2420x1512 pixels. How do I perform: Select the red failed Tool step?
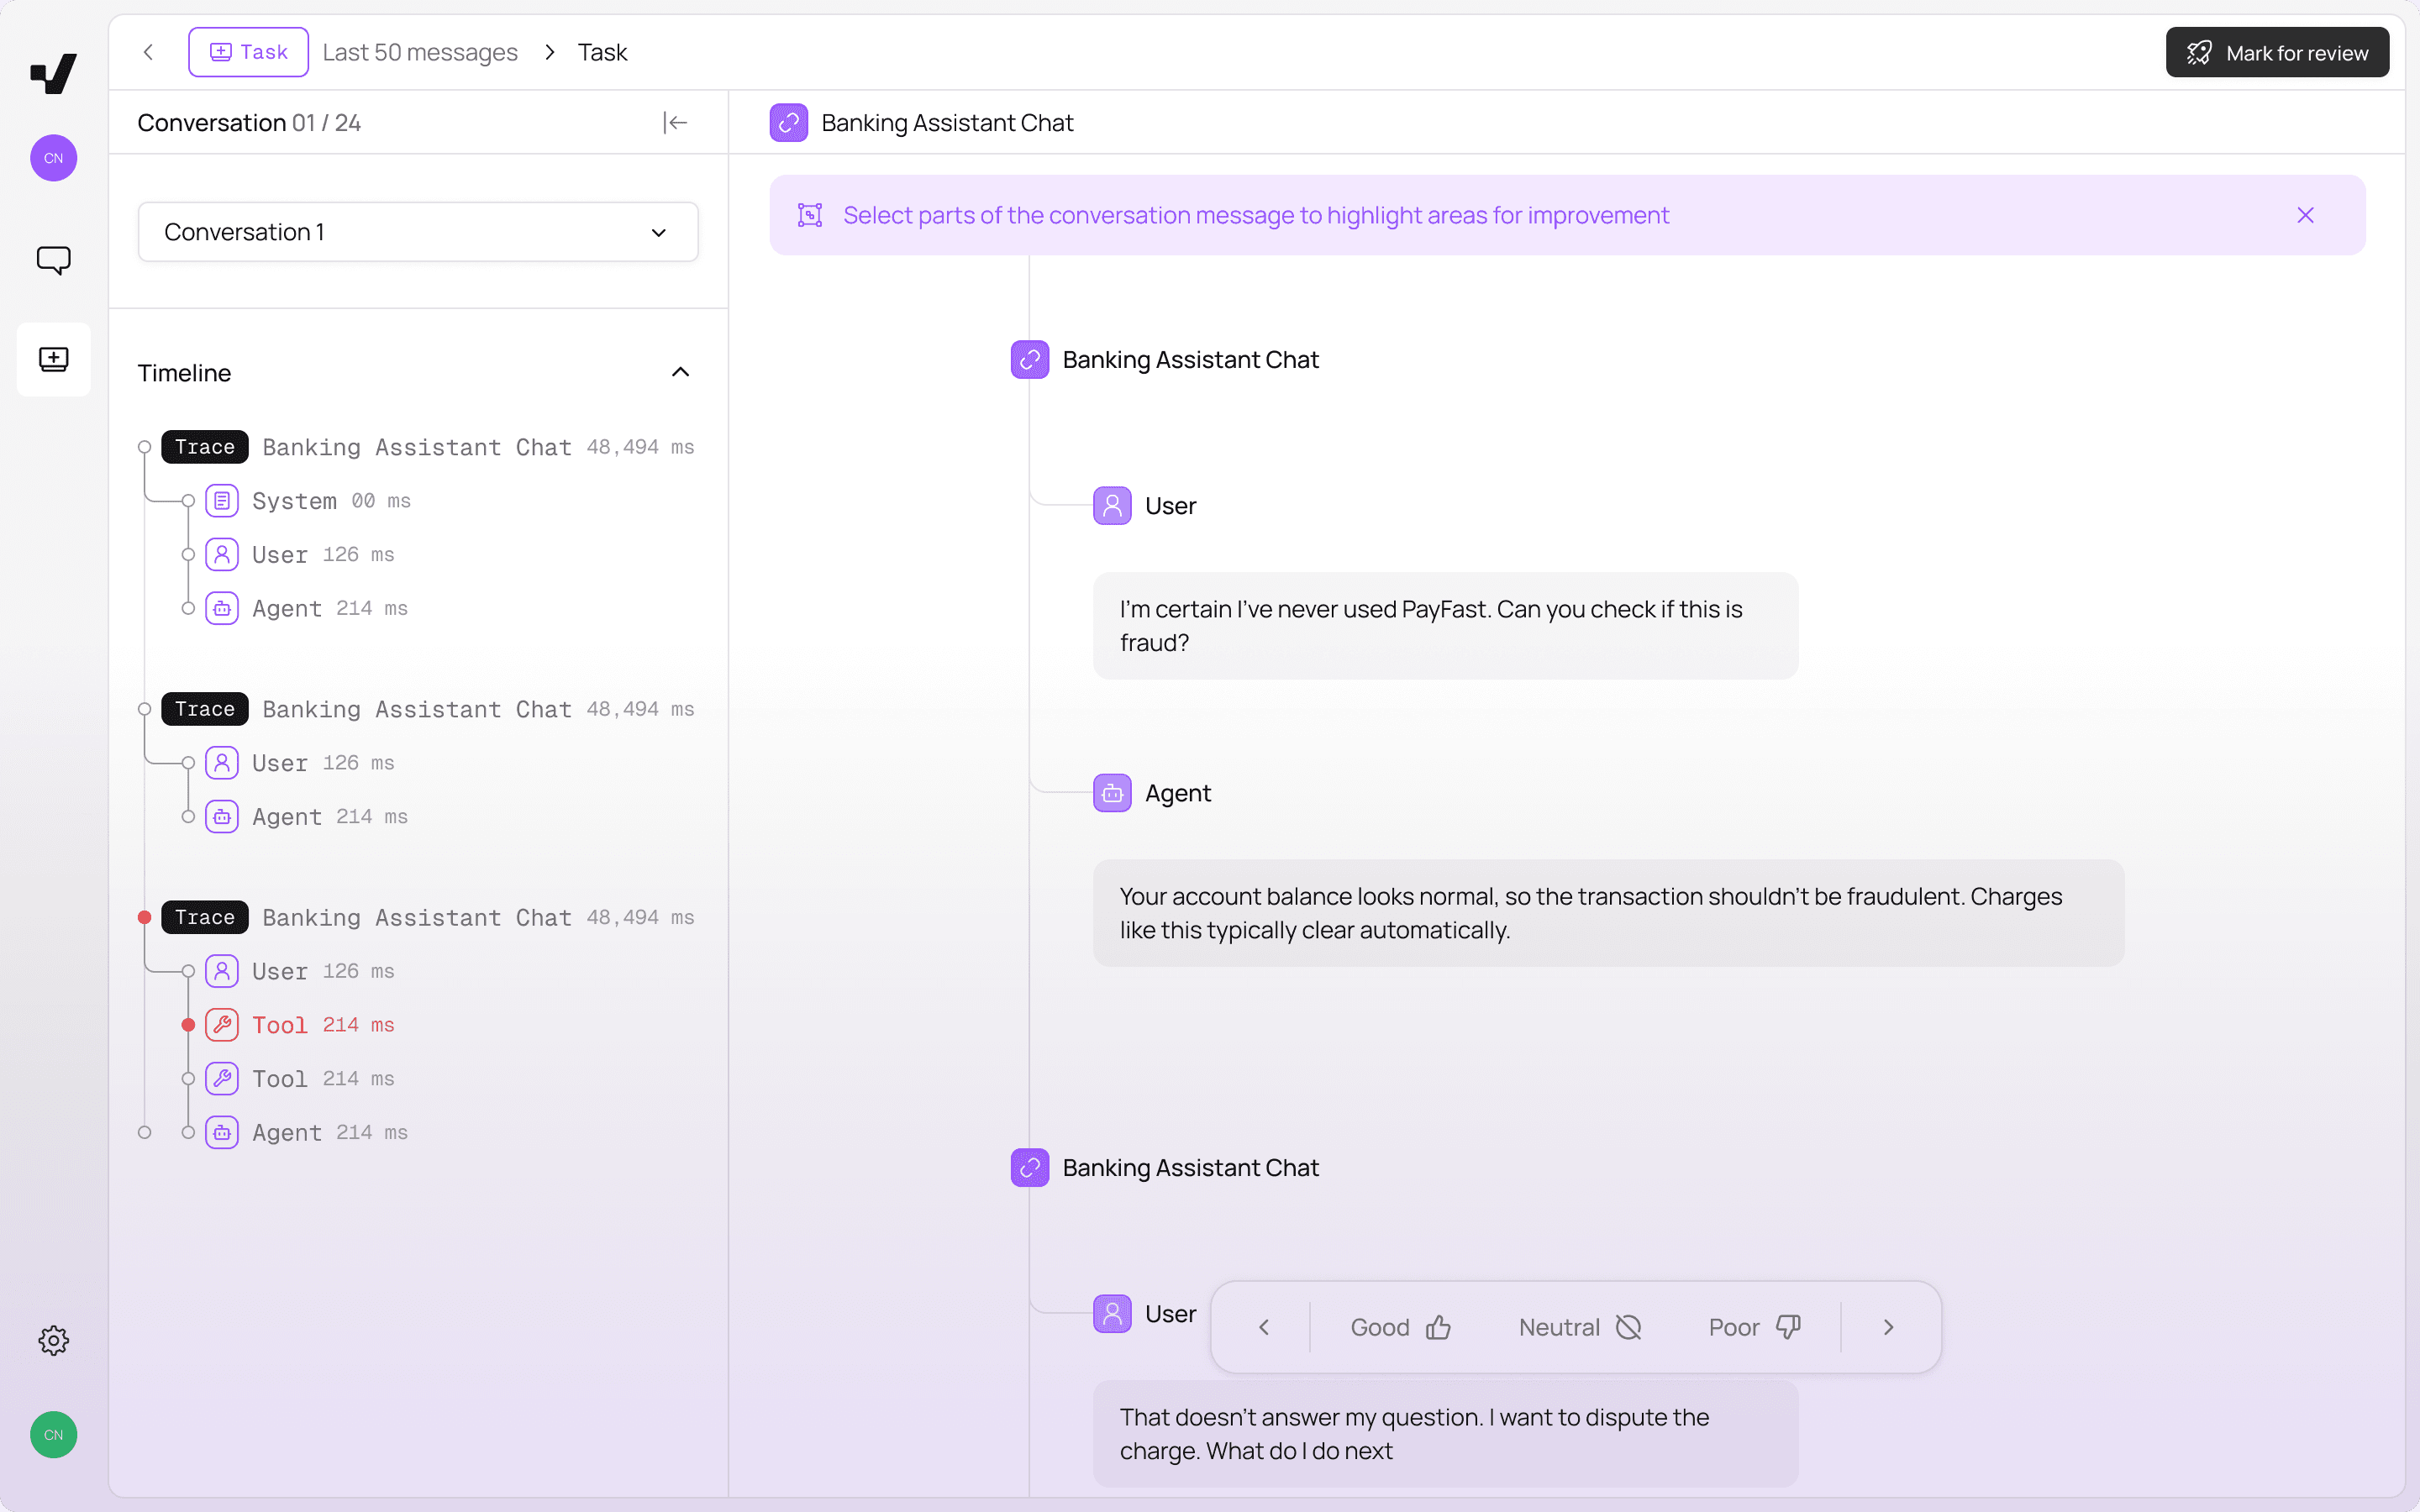click(x=280, y=1025)
